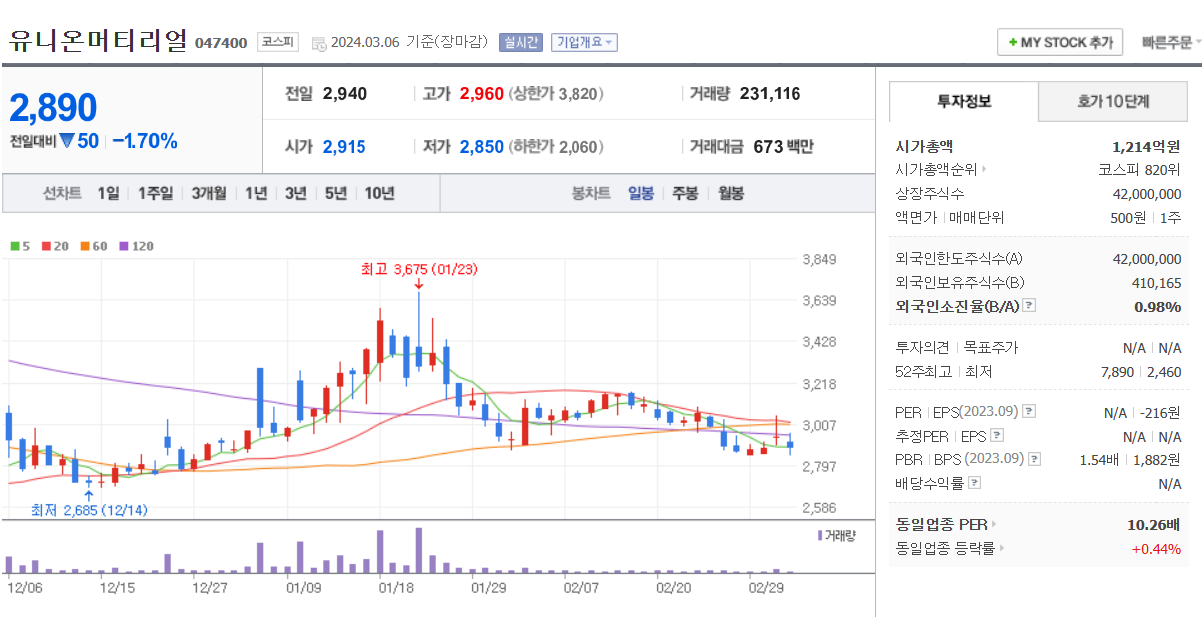The width and height of the screenshot is (1203, 617).
Task: Open help icon next to 배당수익률
Action: coord(975,484)
